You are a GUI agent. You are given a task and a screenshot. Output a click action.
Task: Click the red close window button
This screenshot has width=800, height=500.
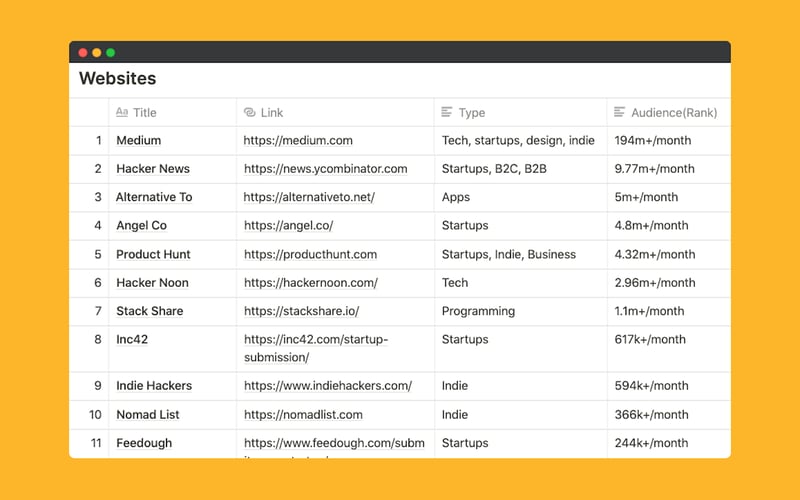click(x=83, y=53)
